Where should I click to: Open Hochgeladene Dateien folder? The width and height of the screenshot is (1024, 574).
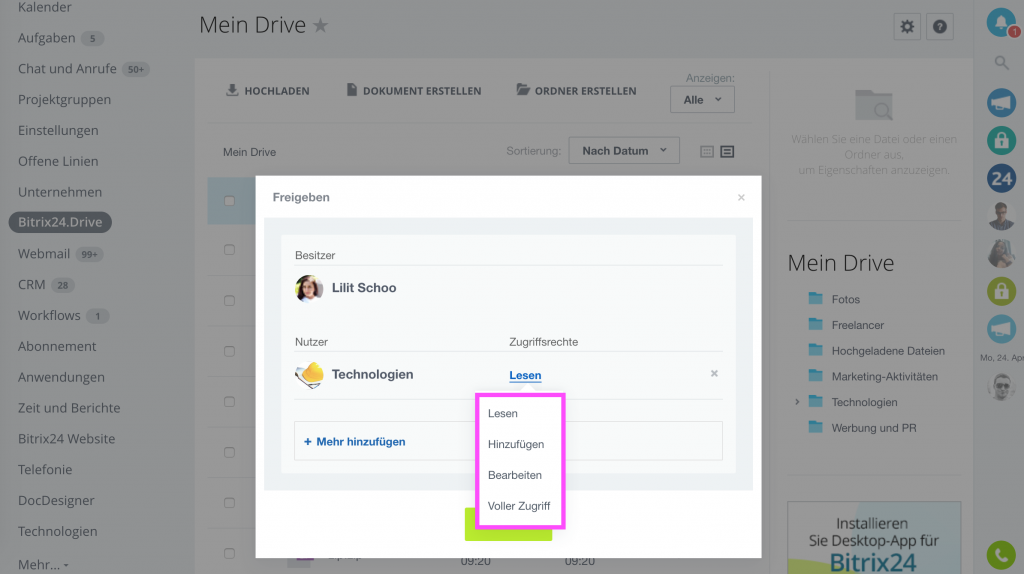tap(888, 351)
